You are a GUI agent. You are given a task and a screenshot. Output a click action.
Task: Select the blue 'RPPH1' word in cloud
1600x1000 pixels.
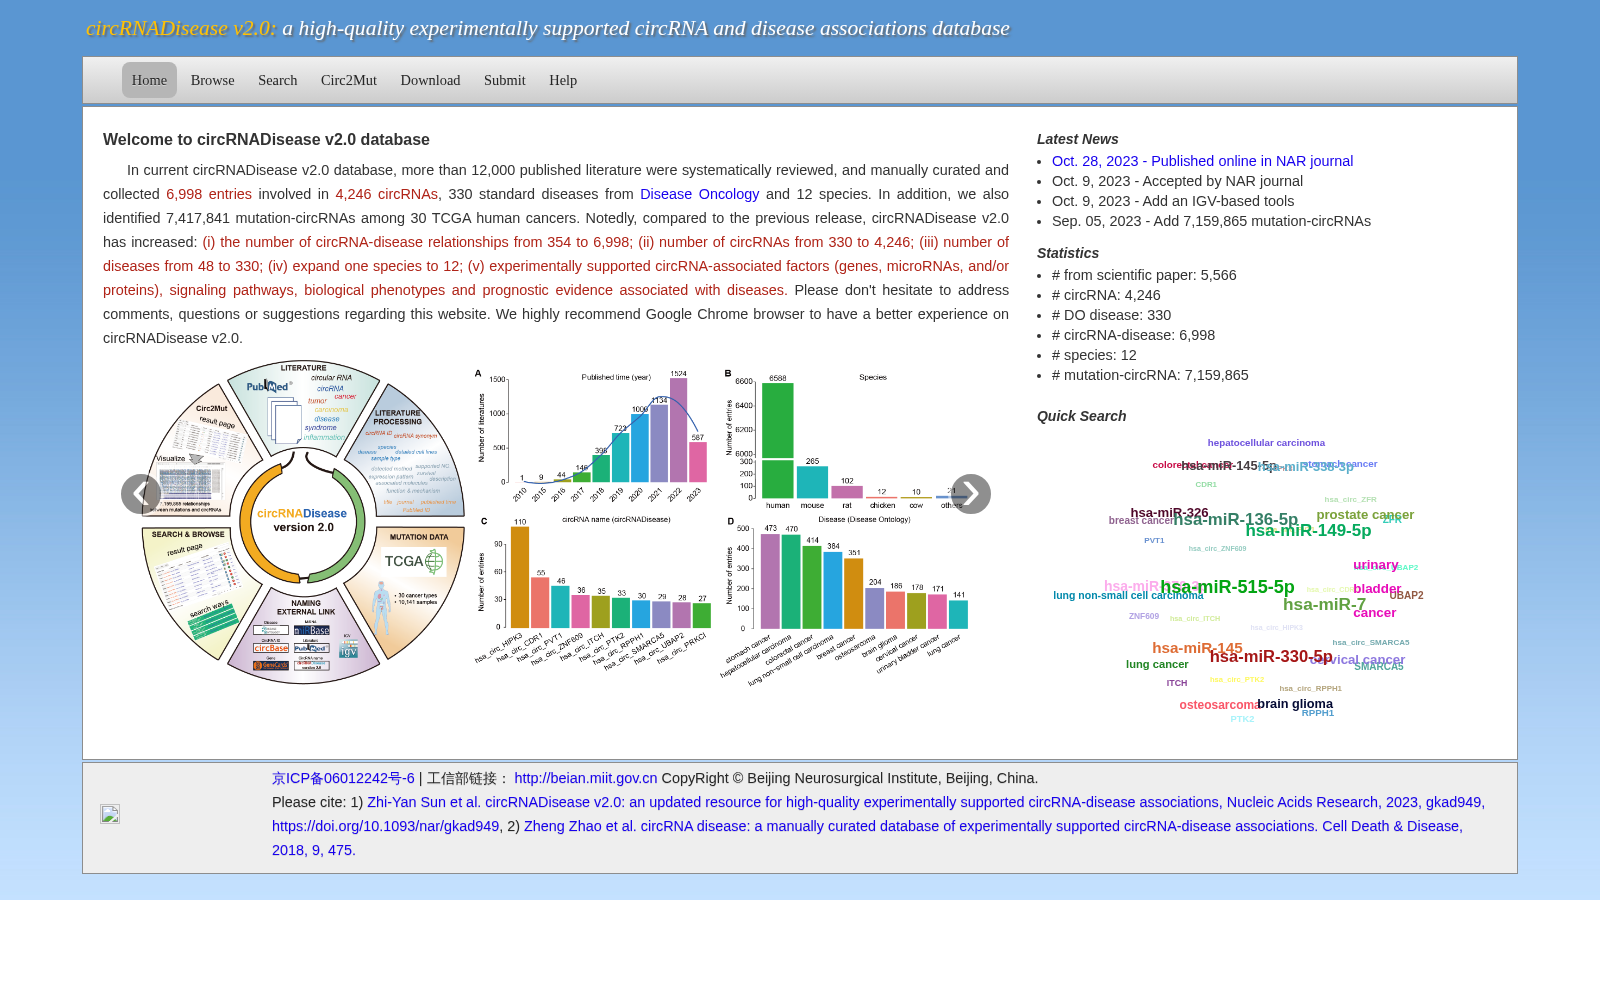[x=1318, y=713]
